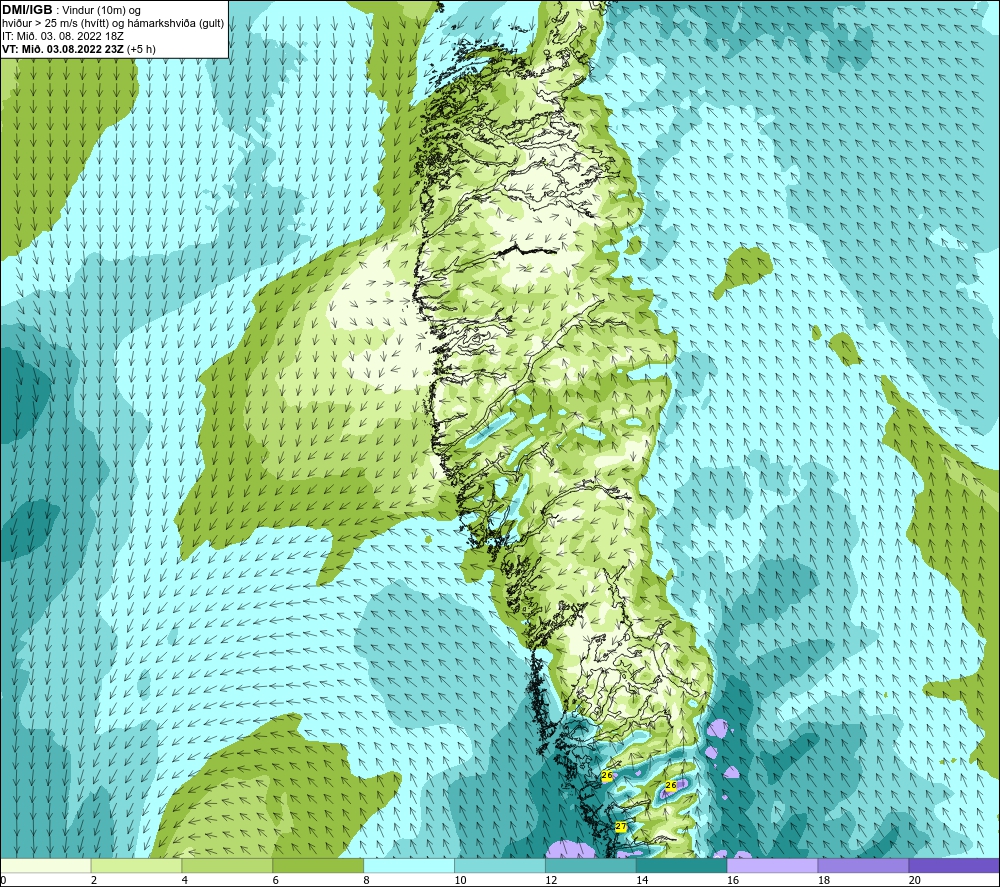Pick the 8–10 m/s pale cyan legend swatch
Viewport: 1000px width, 887px height.
(409, 865)
